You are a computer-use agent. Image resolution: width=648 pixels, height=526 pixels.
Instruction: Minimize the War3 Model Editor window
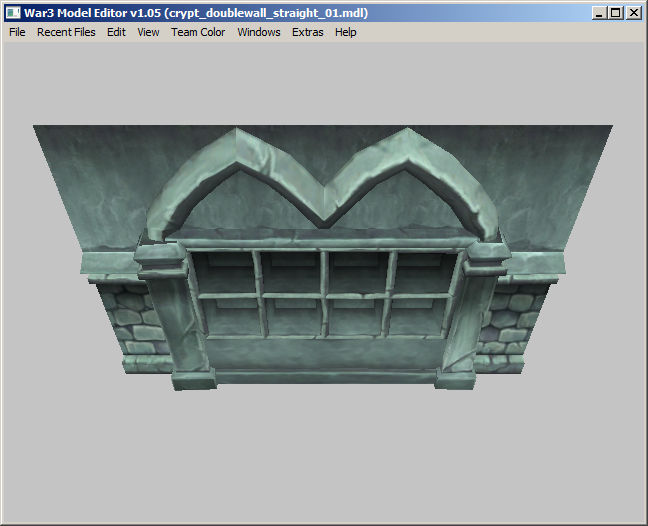pyautogui.click(x=599, y=13)
